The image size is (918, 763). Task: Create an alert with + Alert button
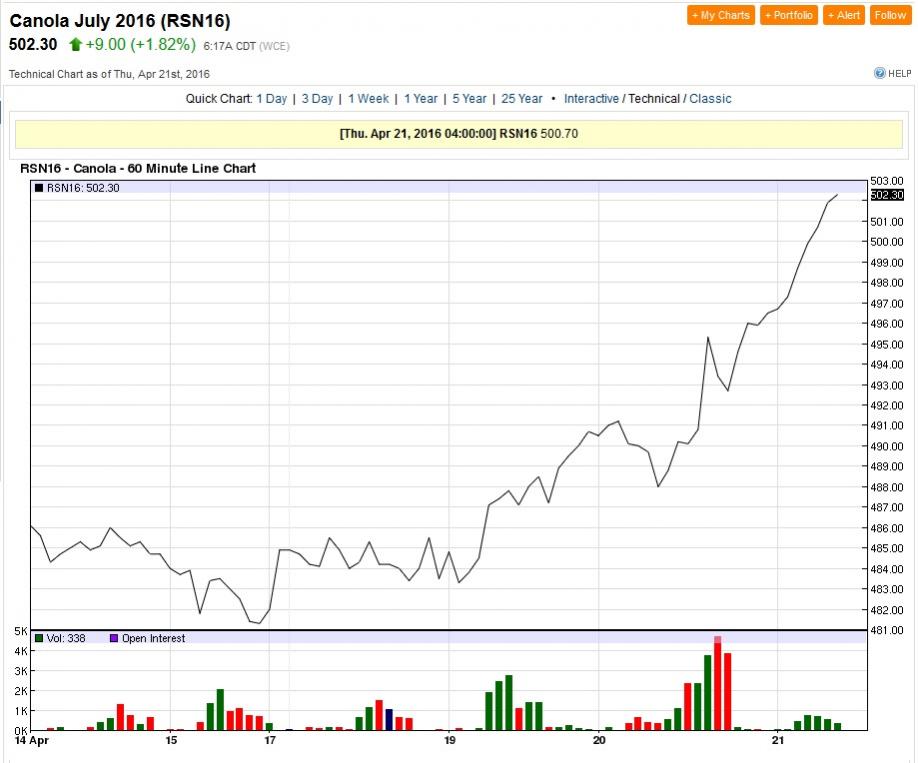[x=844, y=15]
